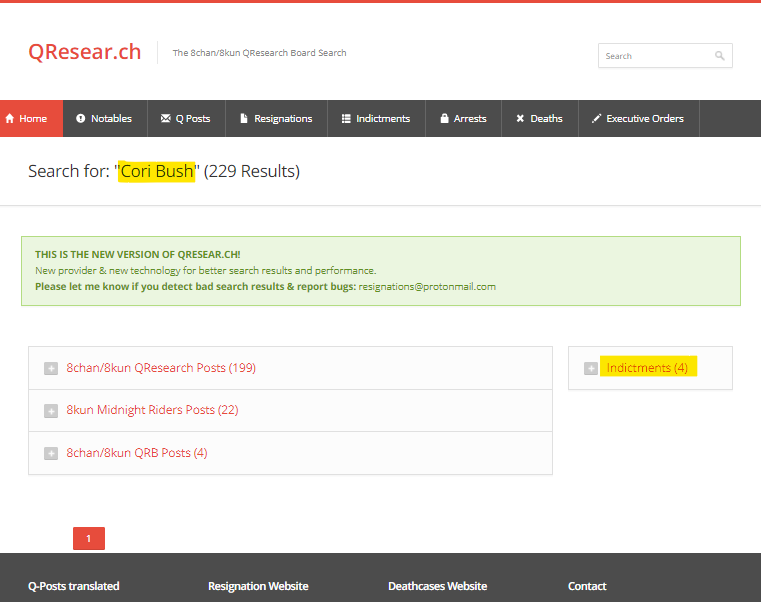Click the Arrests padlock icon
Image resolution: width=761 pixels, height=602 pixels.
(x=444, y=118)
